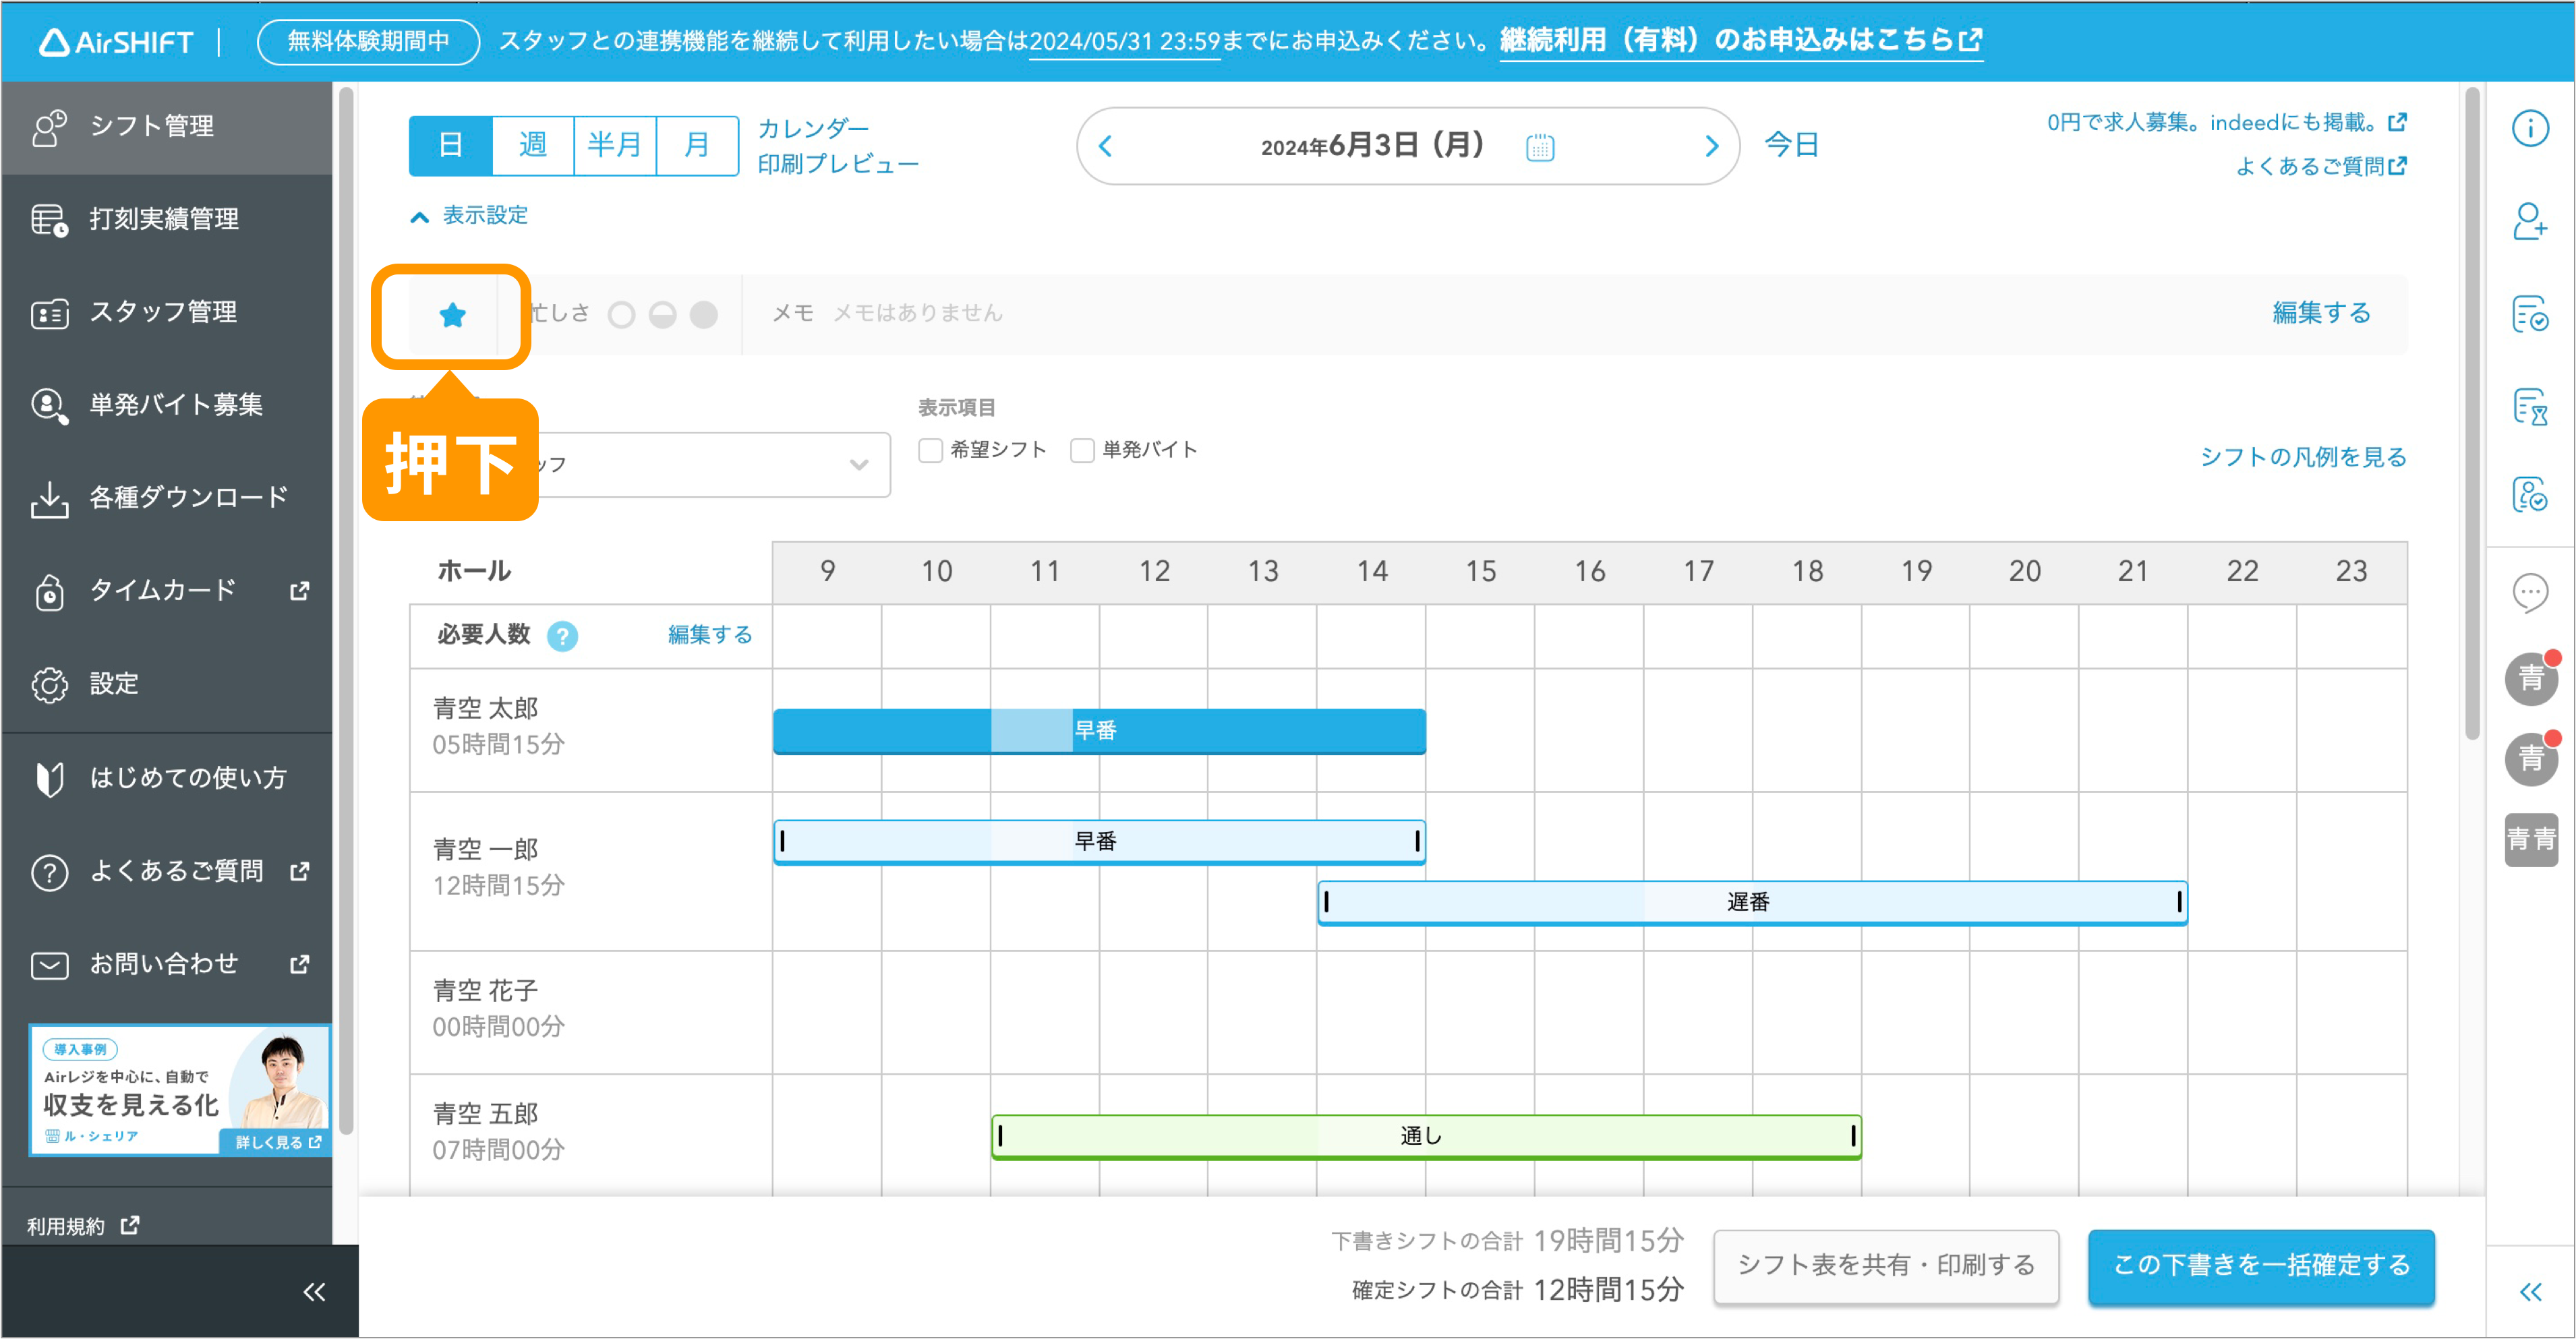The width and height of the screenshot is (2576, 1339).
Task: Click the blue star icon
Action: click(452, 315)
